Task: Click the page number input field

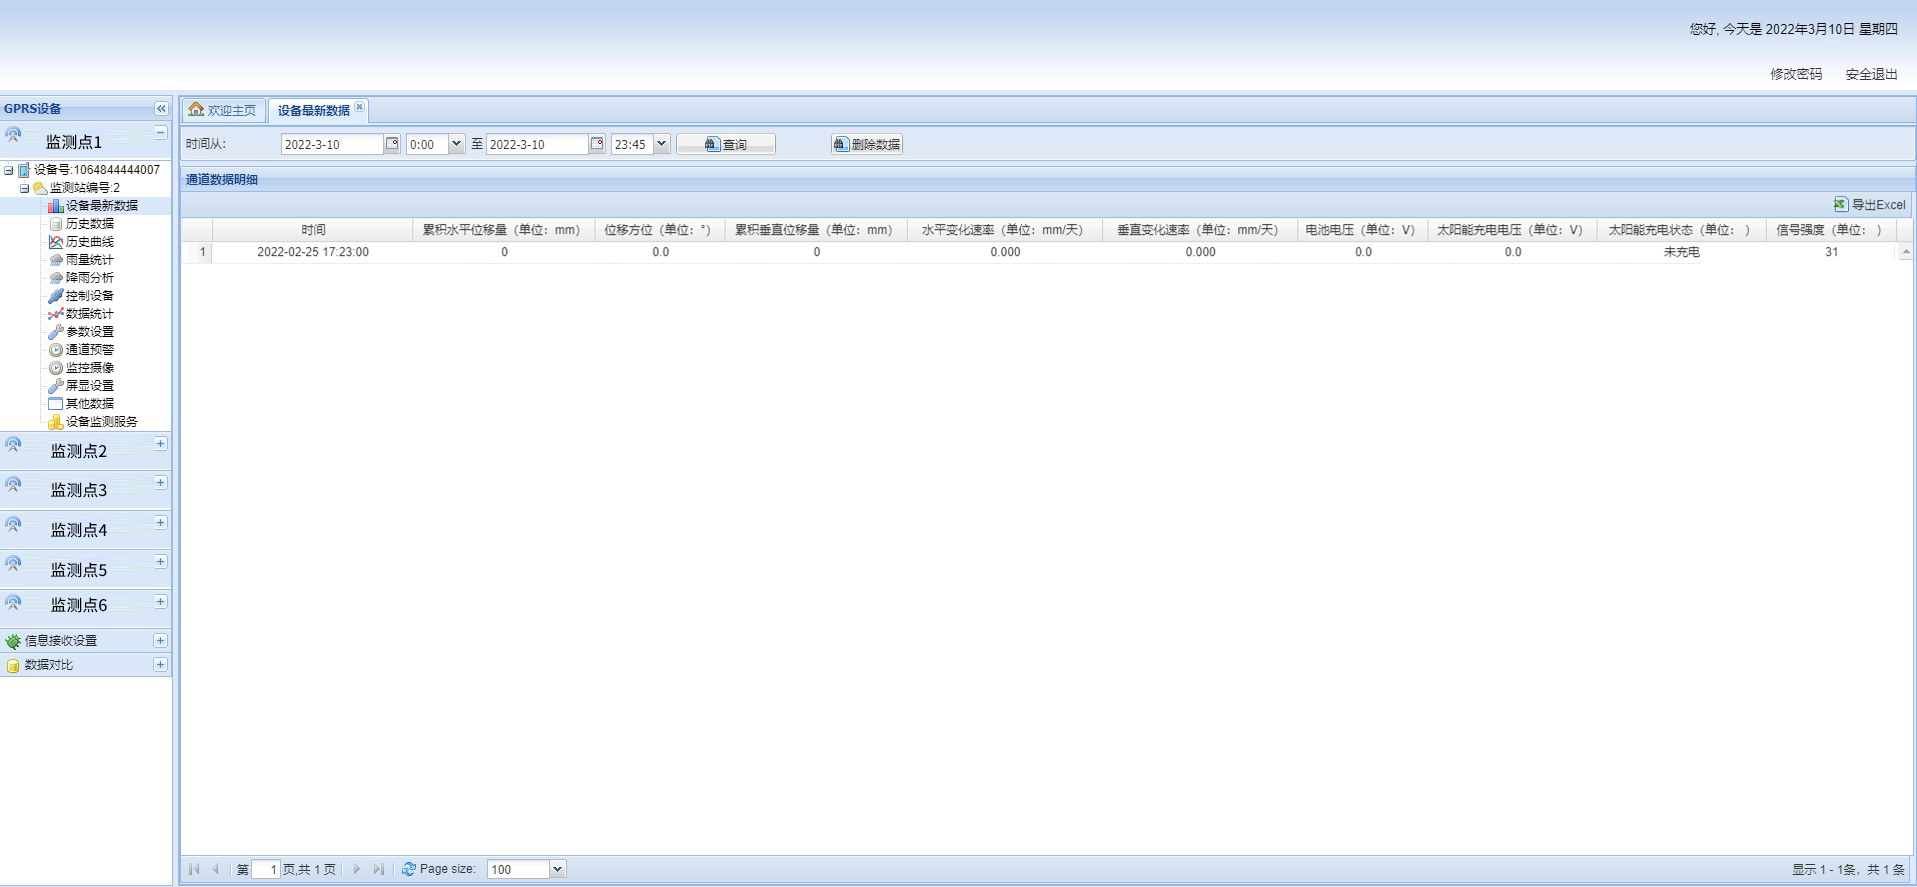Action: (266, 870)
